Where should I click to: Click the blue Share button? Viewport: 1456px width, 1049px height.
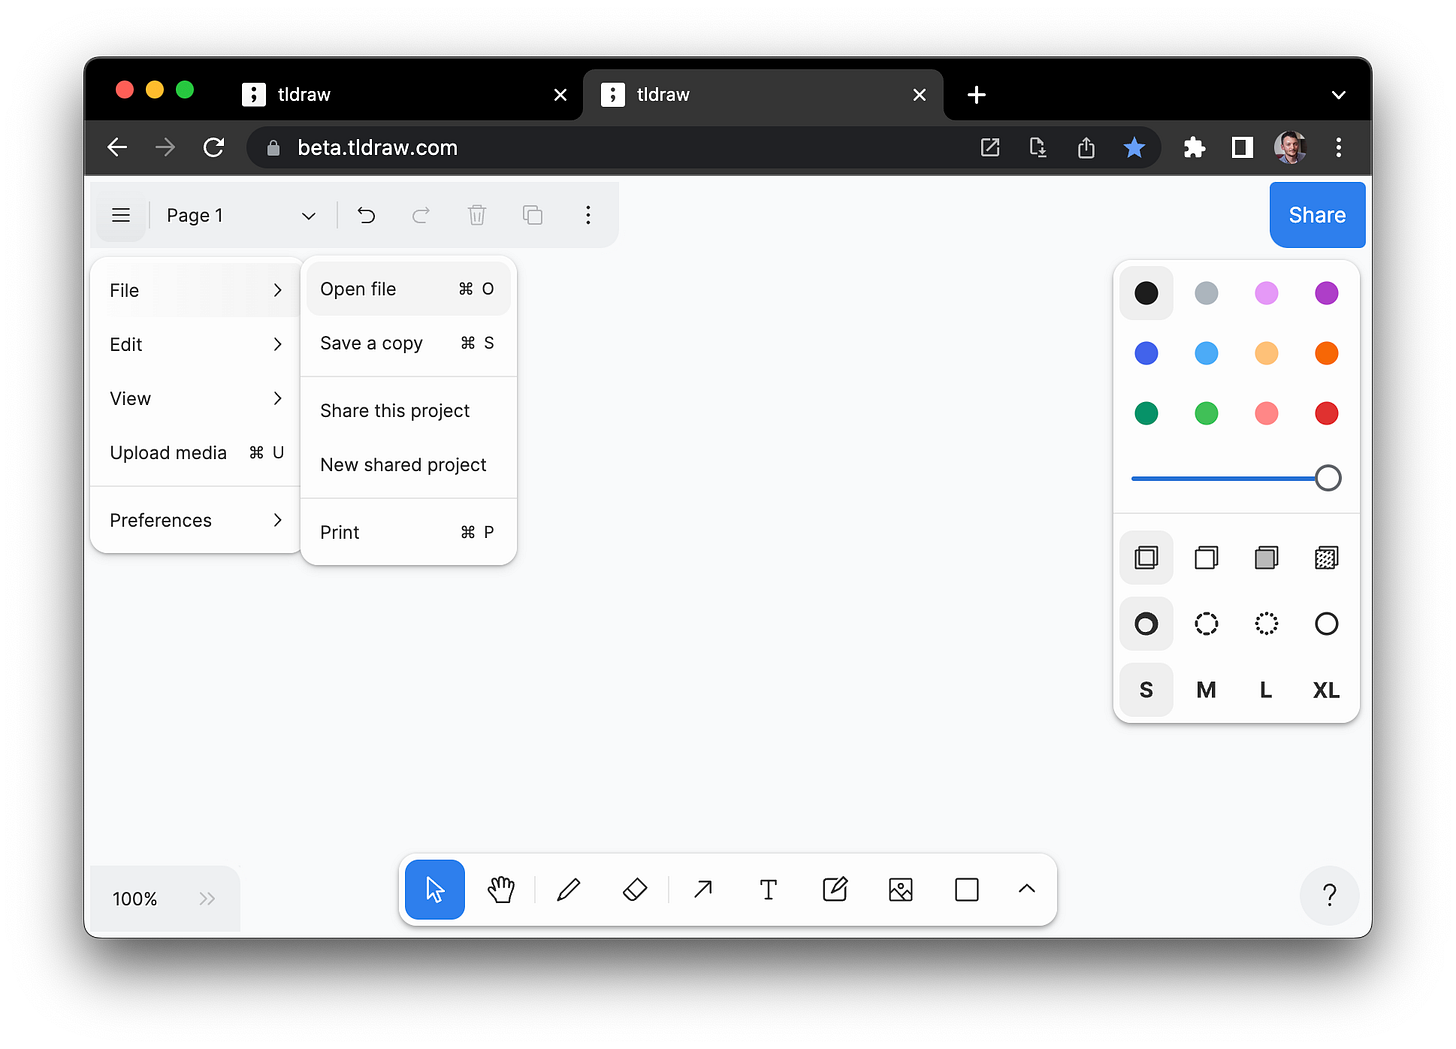[x=1317, y=215]
